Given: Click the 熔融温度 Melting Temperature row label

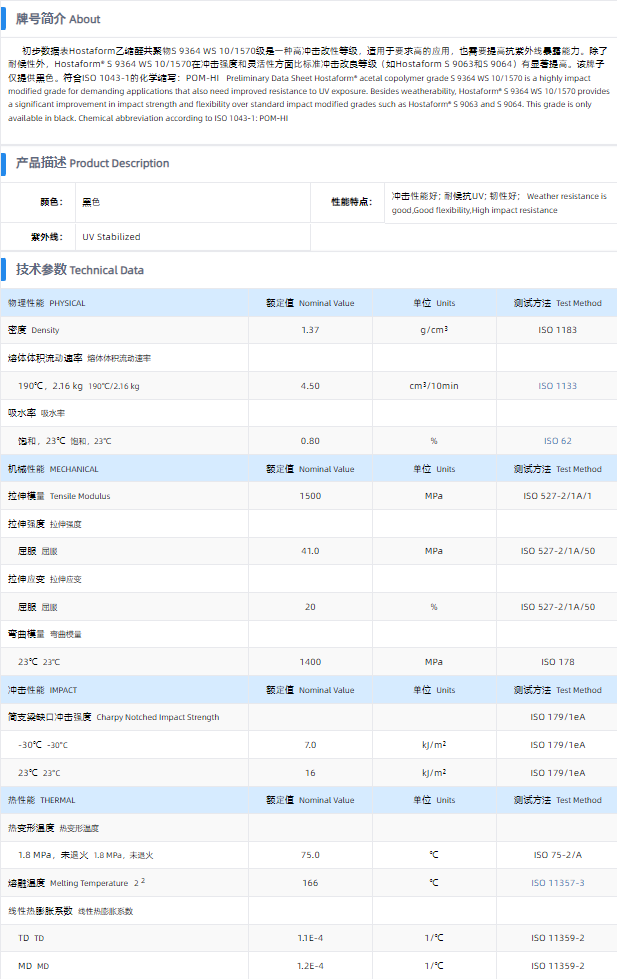Looking at the screenshot, I should (74, 883).
